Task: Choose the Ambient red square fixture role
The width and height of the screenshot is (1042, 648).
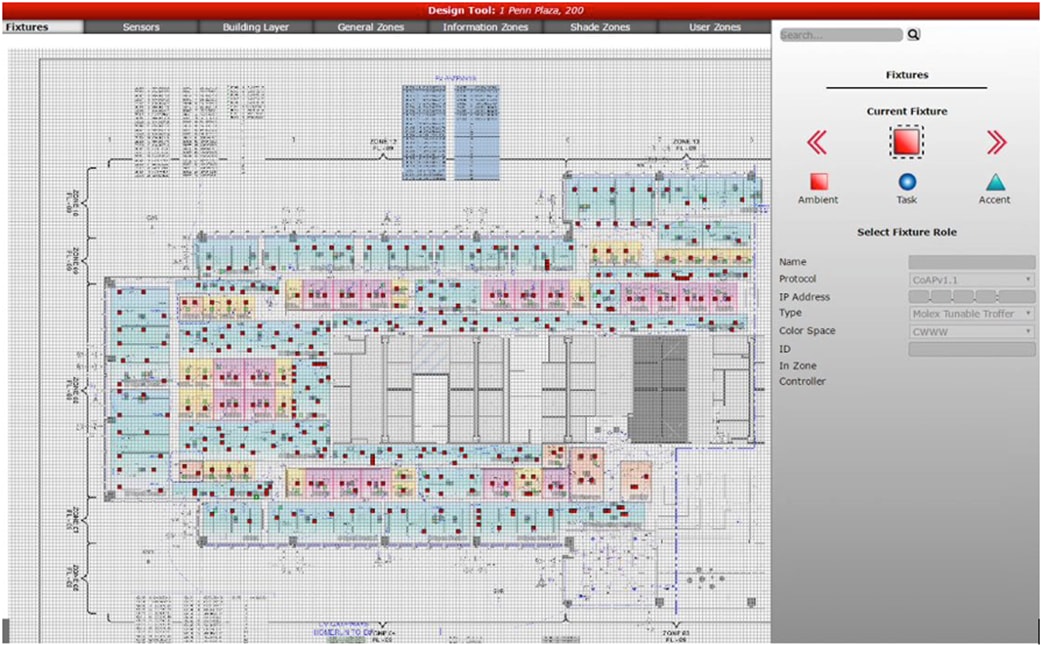Action: [x=819, y=181]
